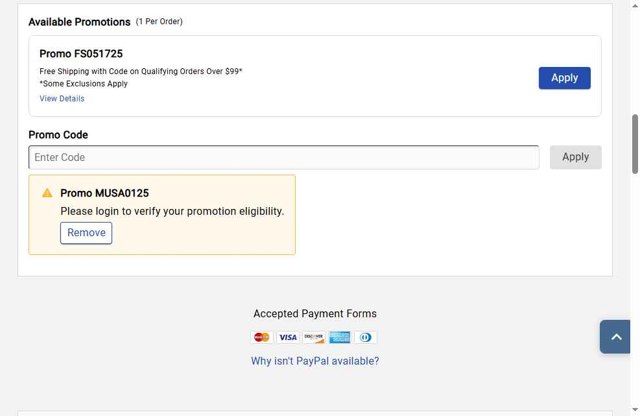Click the Accepted Payment Forms label
This screenshot has width=640, height=416.
[315, 314]
